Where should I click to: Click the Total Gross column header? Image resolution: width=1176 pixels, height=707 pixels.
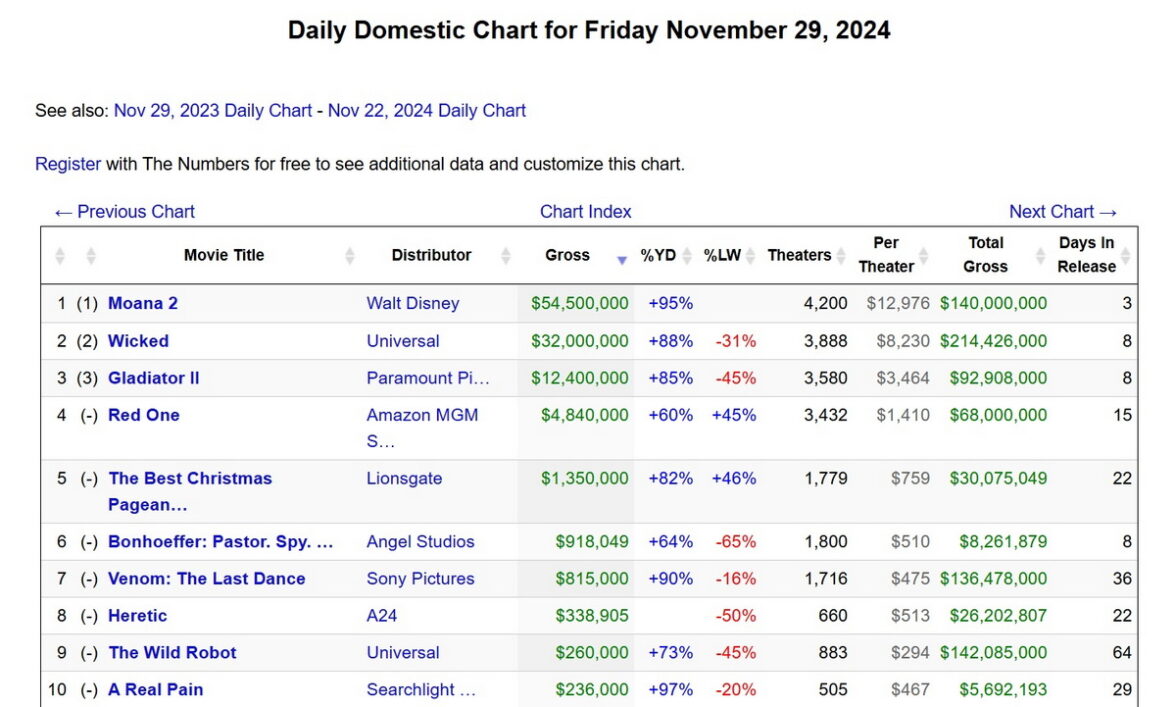click(986, 255)
